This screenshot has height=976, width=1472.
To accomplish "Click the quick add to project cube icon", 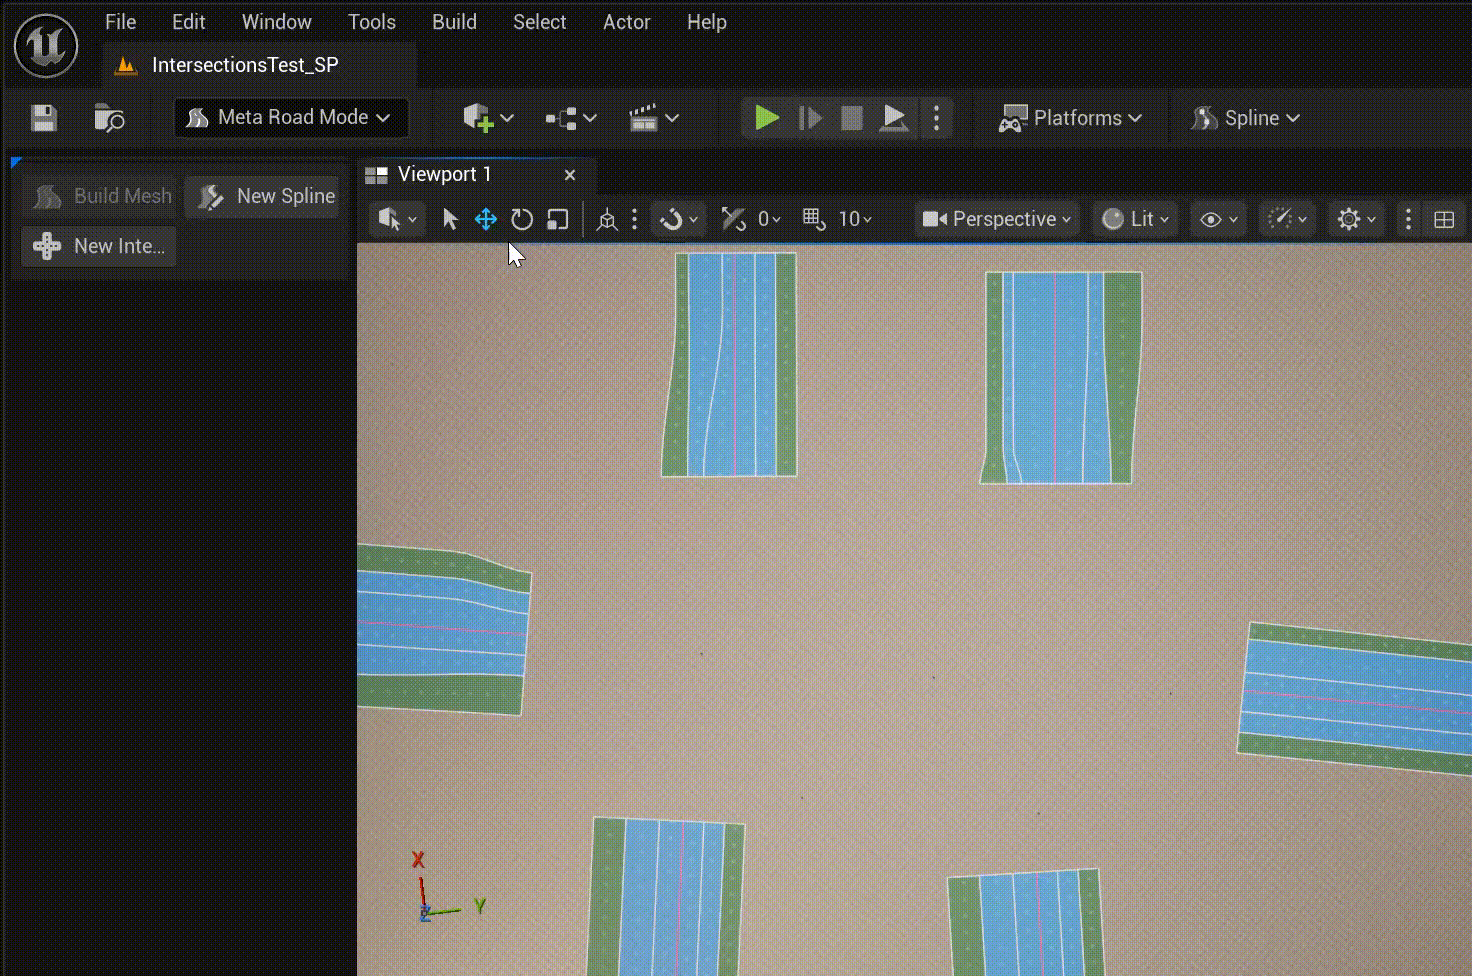I will pos(478,118).
